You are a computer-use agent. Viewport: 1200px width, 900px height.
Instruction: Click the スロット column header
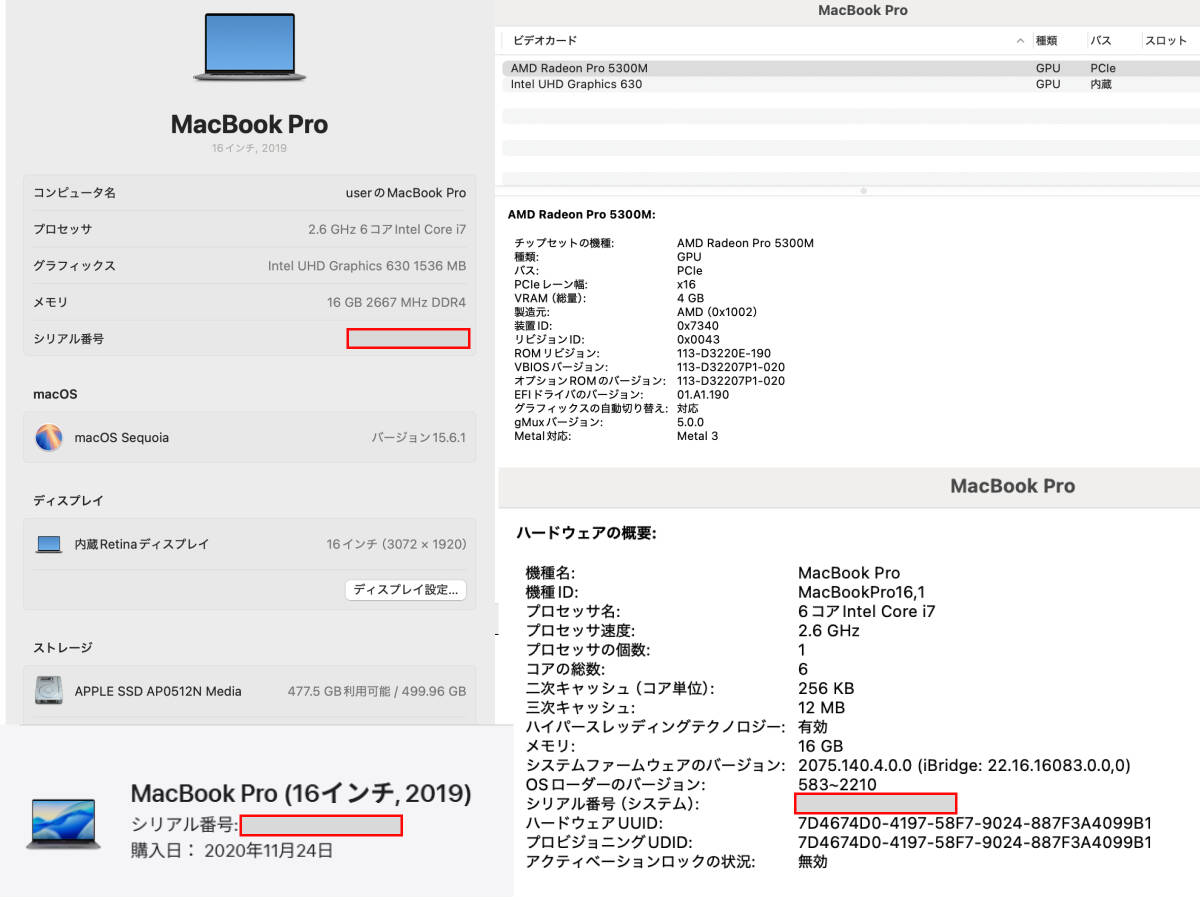tap(1166, 41)
